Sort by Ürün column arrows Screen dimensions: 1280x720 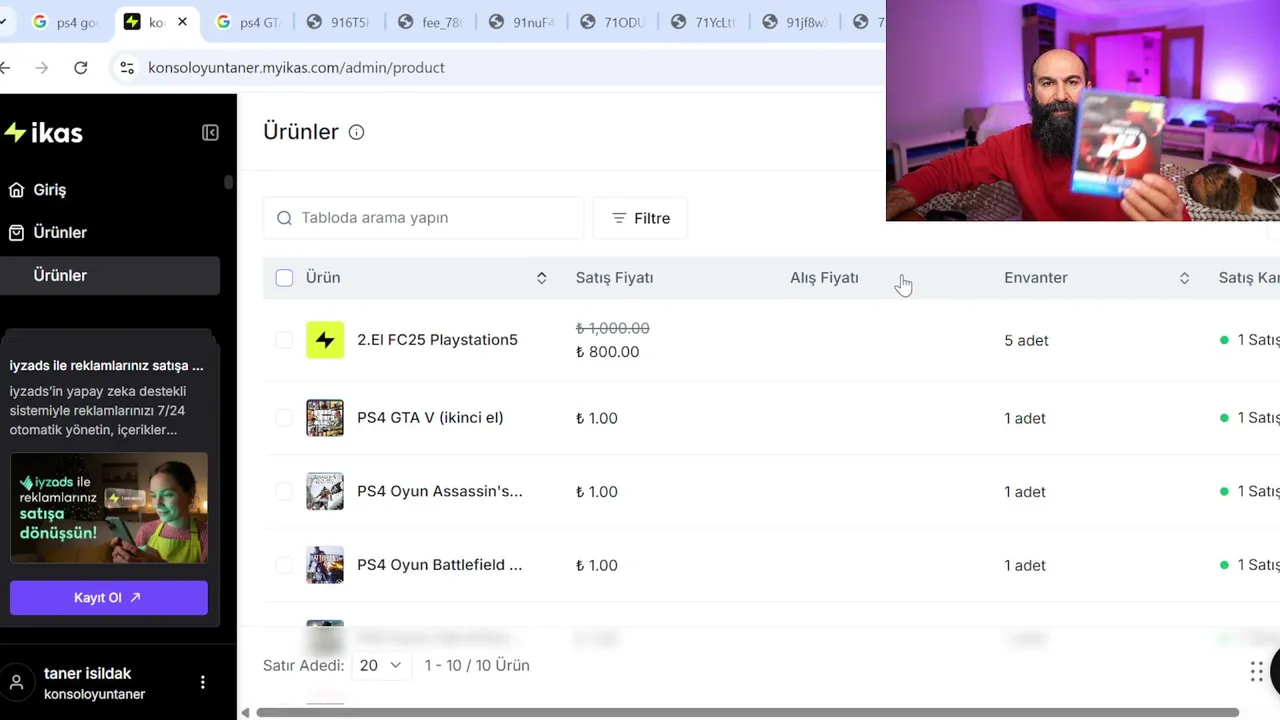tap(541, 278)
